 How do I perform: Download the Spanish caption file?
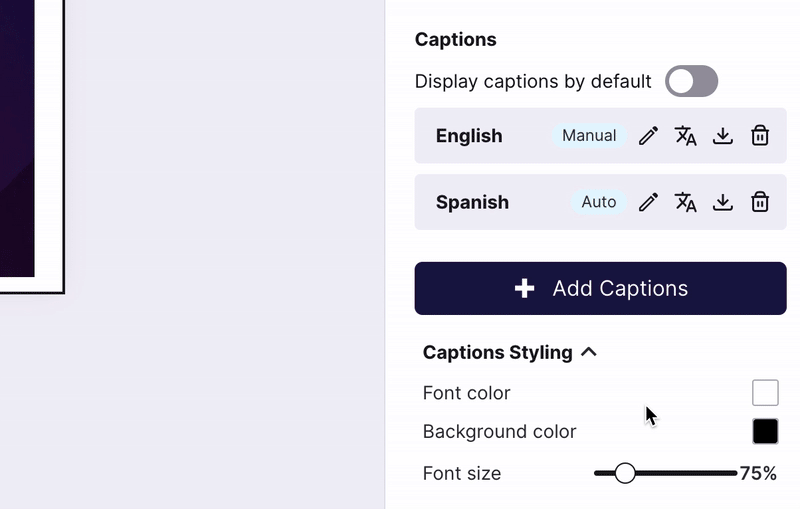[722, 202]
